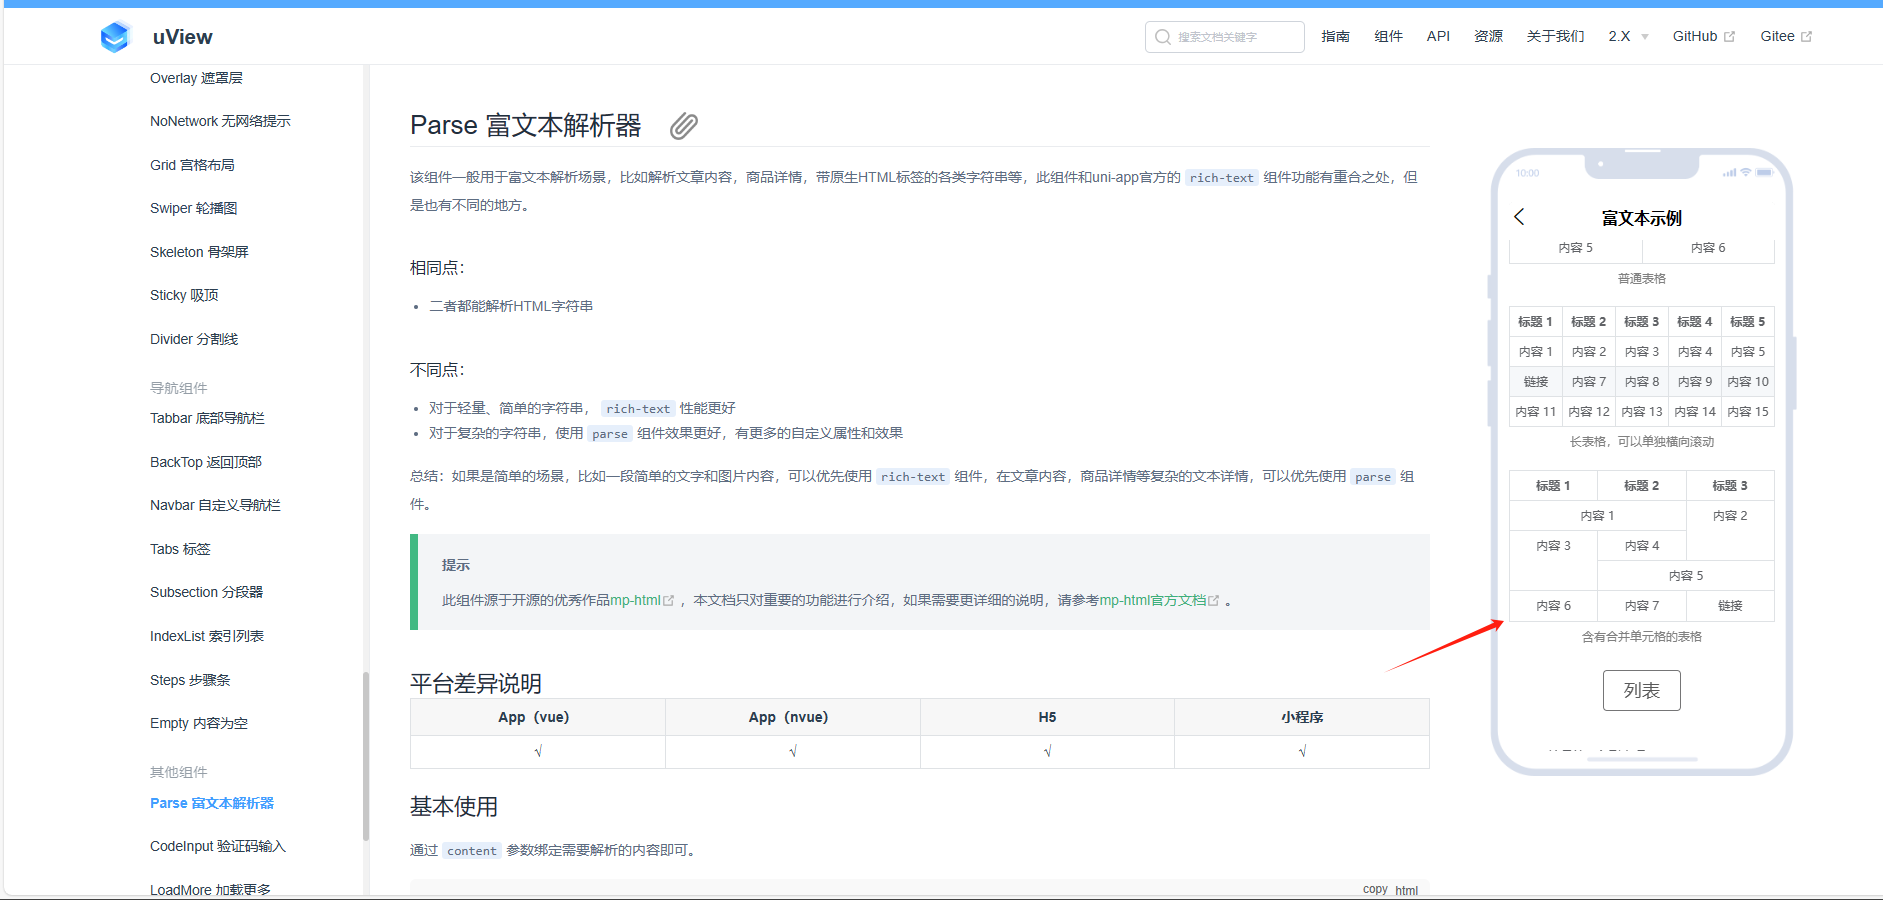The height and width of the screenshot is (900, 1883).
Task: Tap the back arrow in the phone preview
Action: (x=1519, y=217)
